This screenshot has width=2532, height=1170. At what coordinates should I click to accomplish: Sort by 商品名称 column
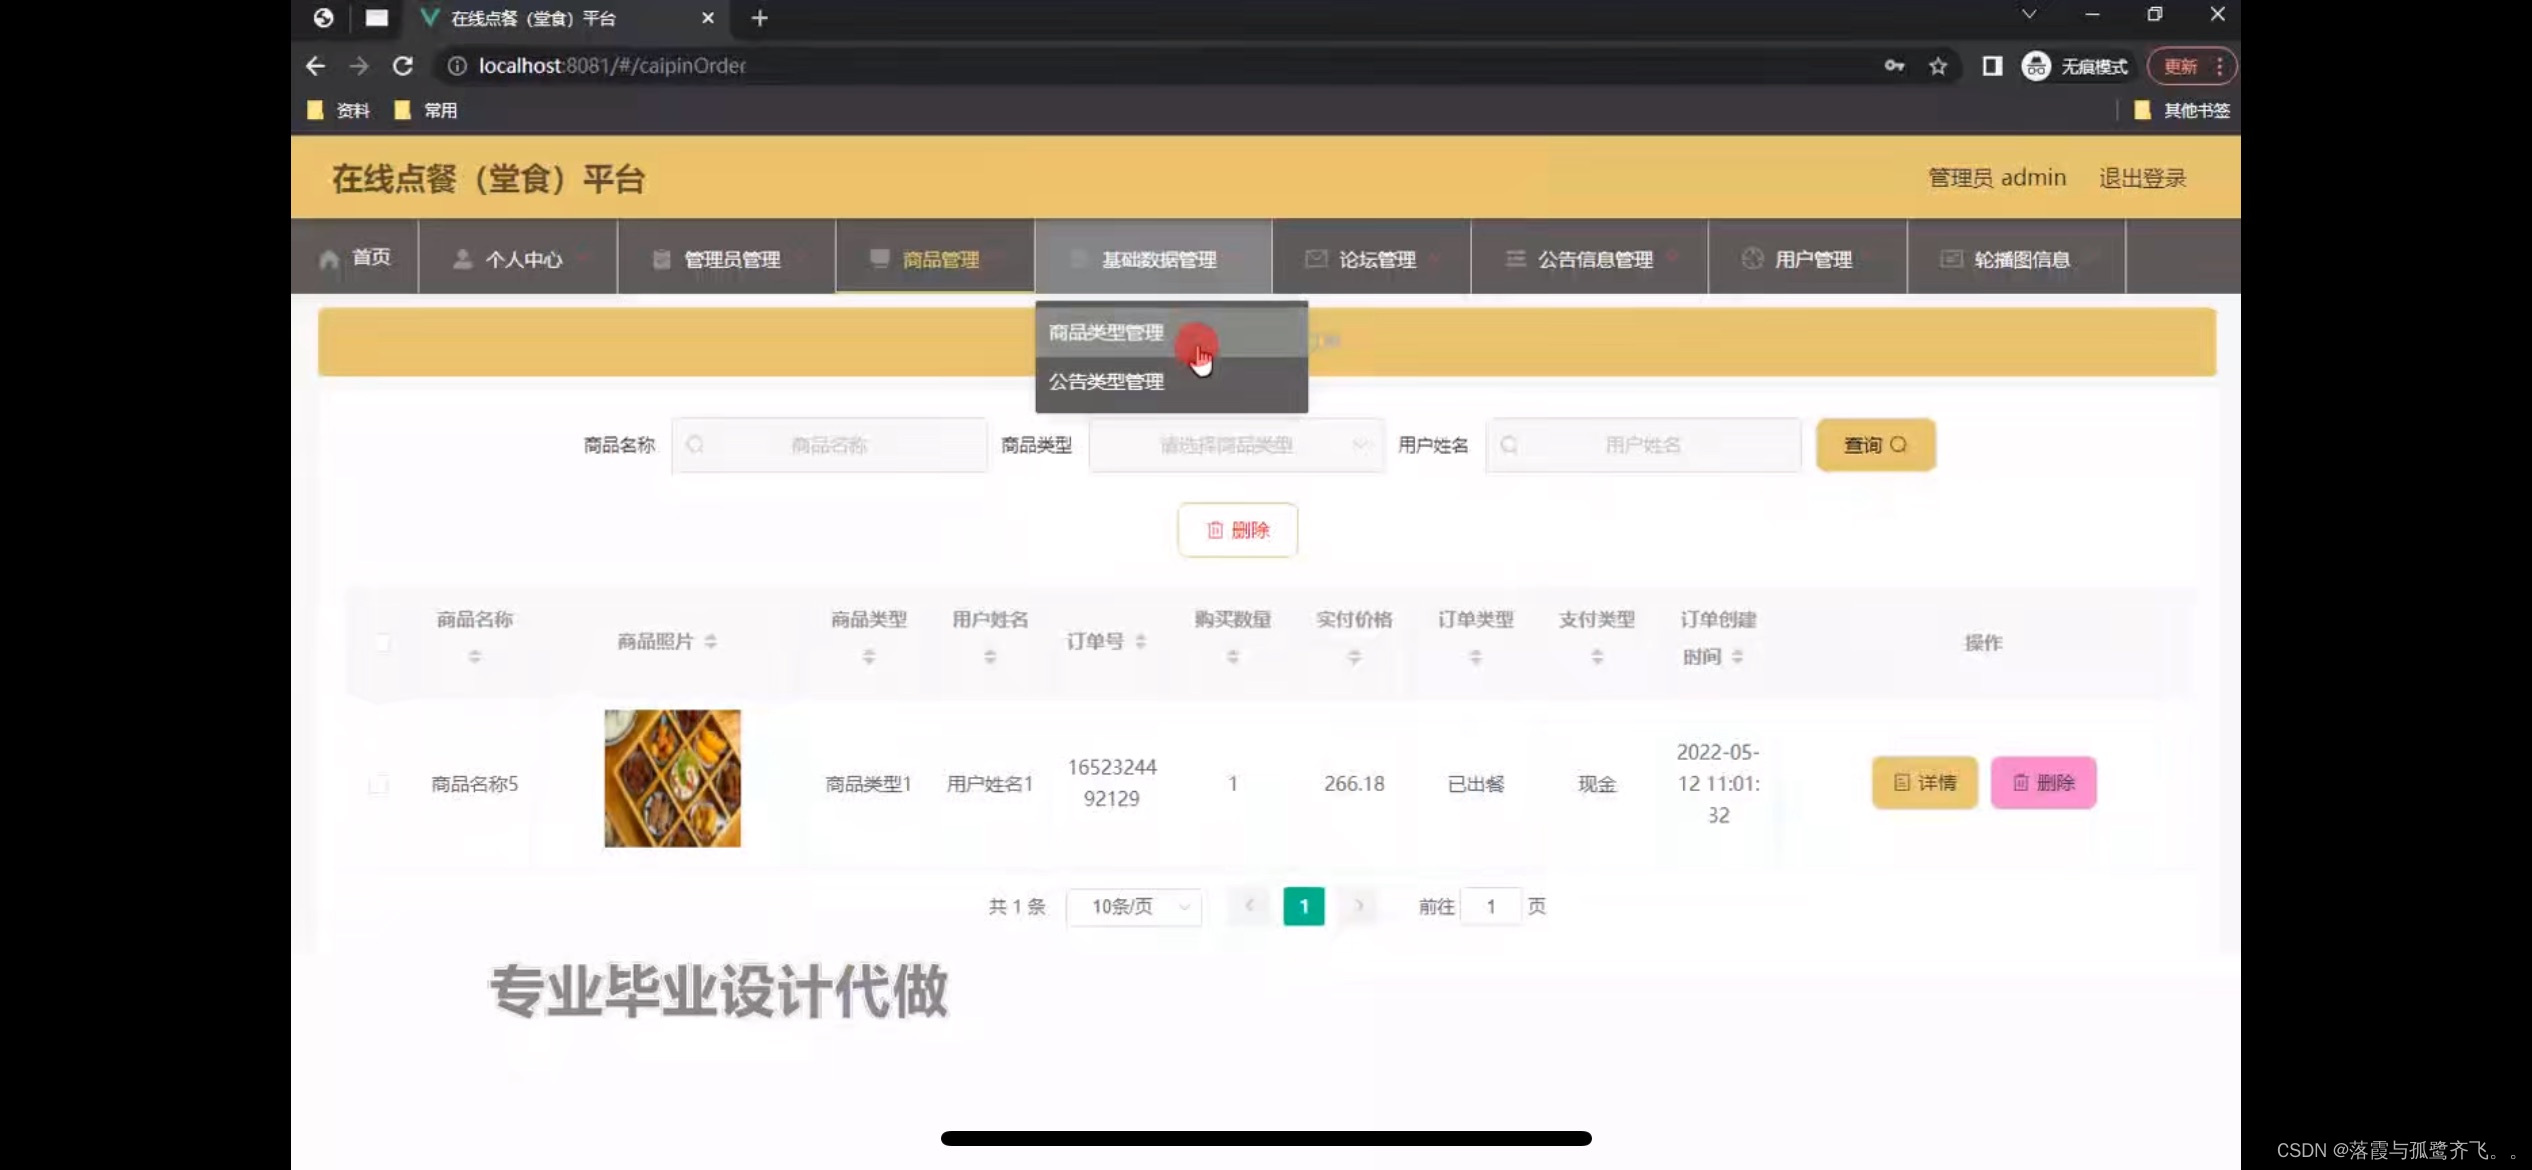475,656
